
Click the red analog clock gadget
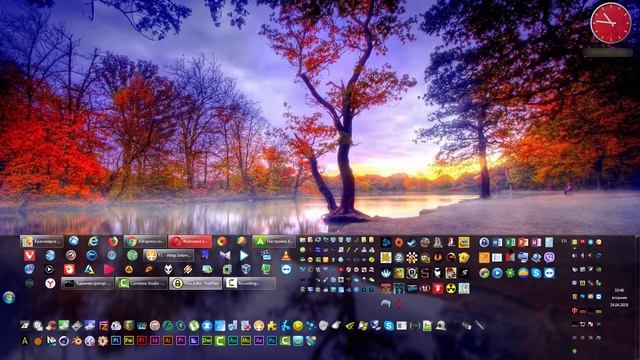611,23
